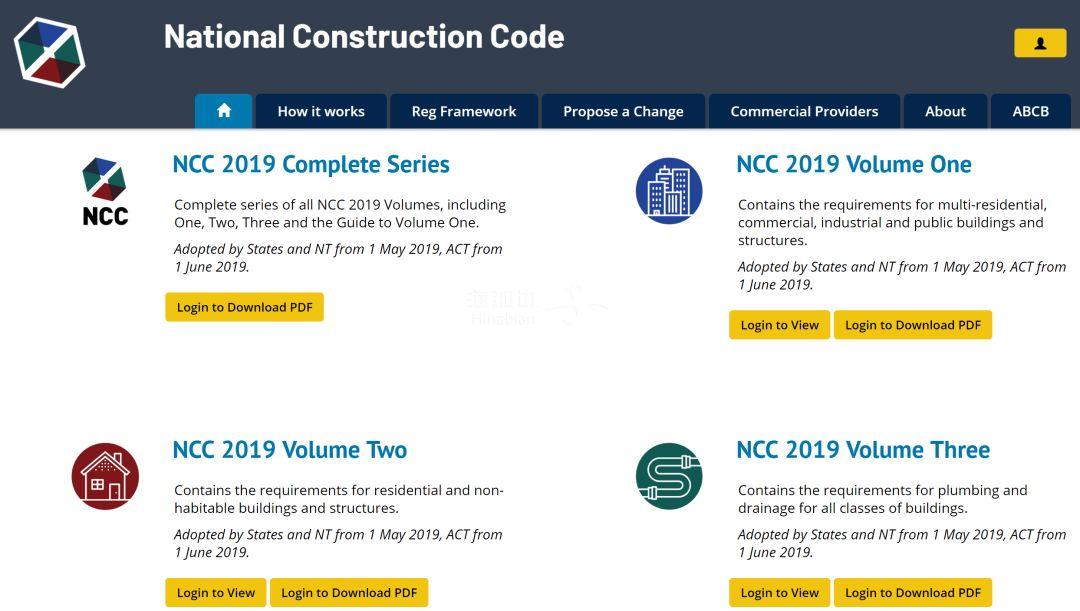This screenshot has height=611, width=1080.
Task: Click the text about plumbing and drainage
Action: [882, 499]
